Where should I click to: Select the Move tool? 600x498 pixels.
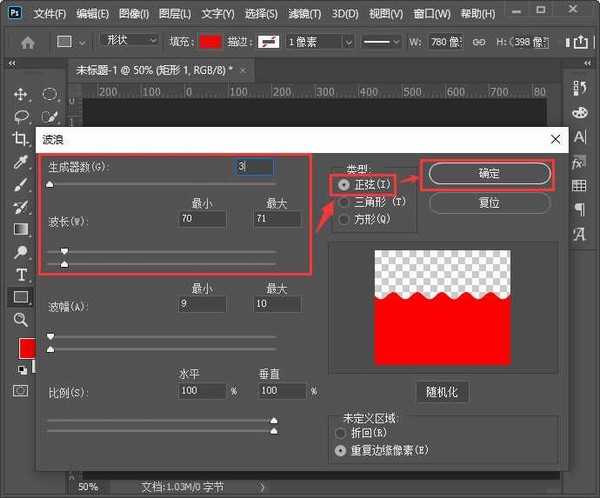pos(20,94)
